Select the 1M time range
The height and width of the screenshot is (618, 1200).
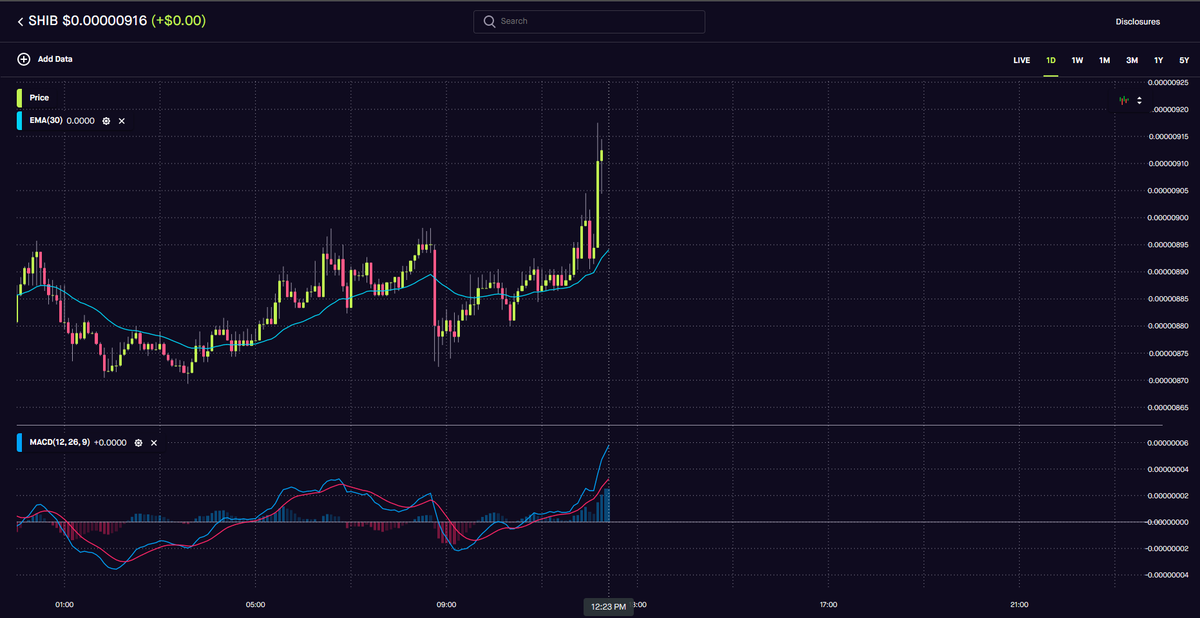point(1104,60)
